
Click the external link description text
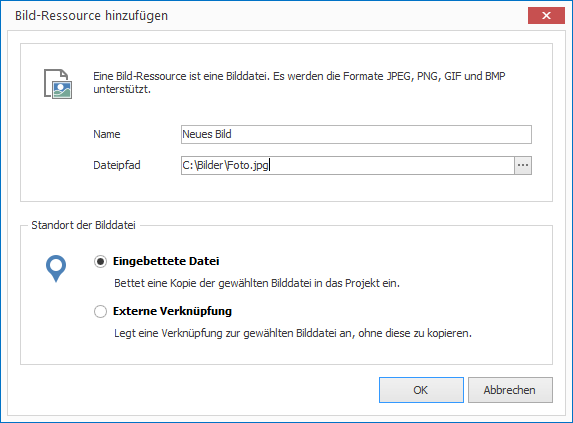pyautogui.click(x=293, y=333)
